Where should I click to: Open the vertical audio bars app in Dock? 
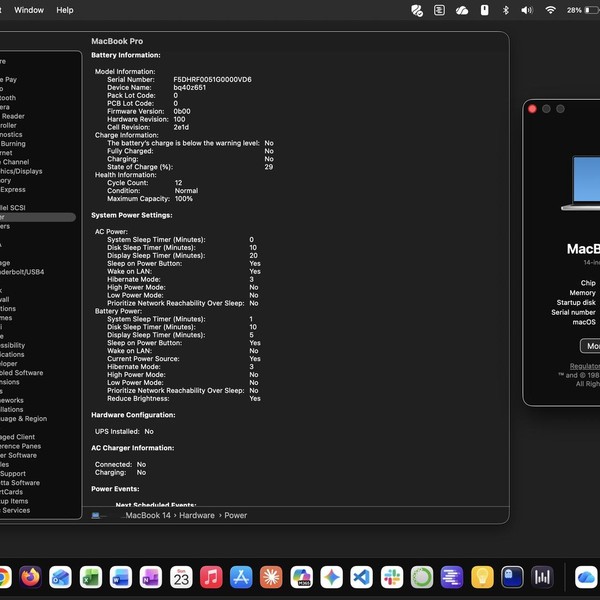click(542, 577)
